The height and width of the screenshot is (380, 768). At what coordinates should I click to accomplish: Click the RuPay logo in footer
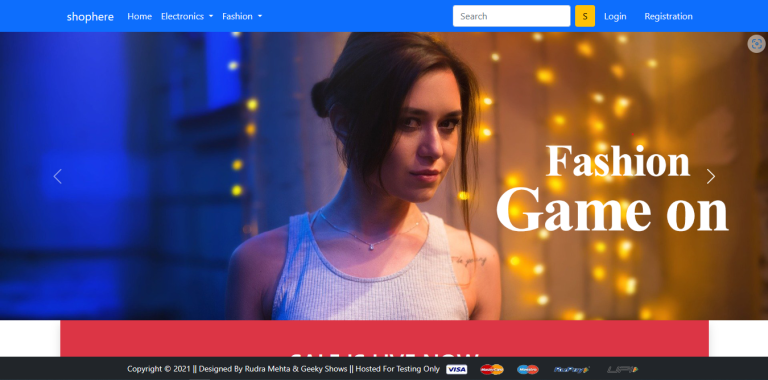coord(572,369)
